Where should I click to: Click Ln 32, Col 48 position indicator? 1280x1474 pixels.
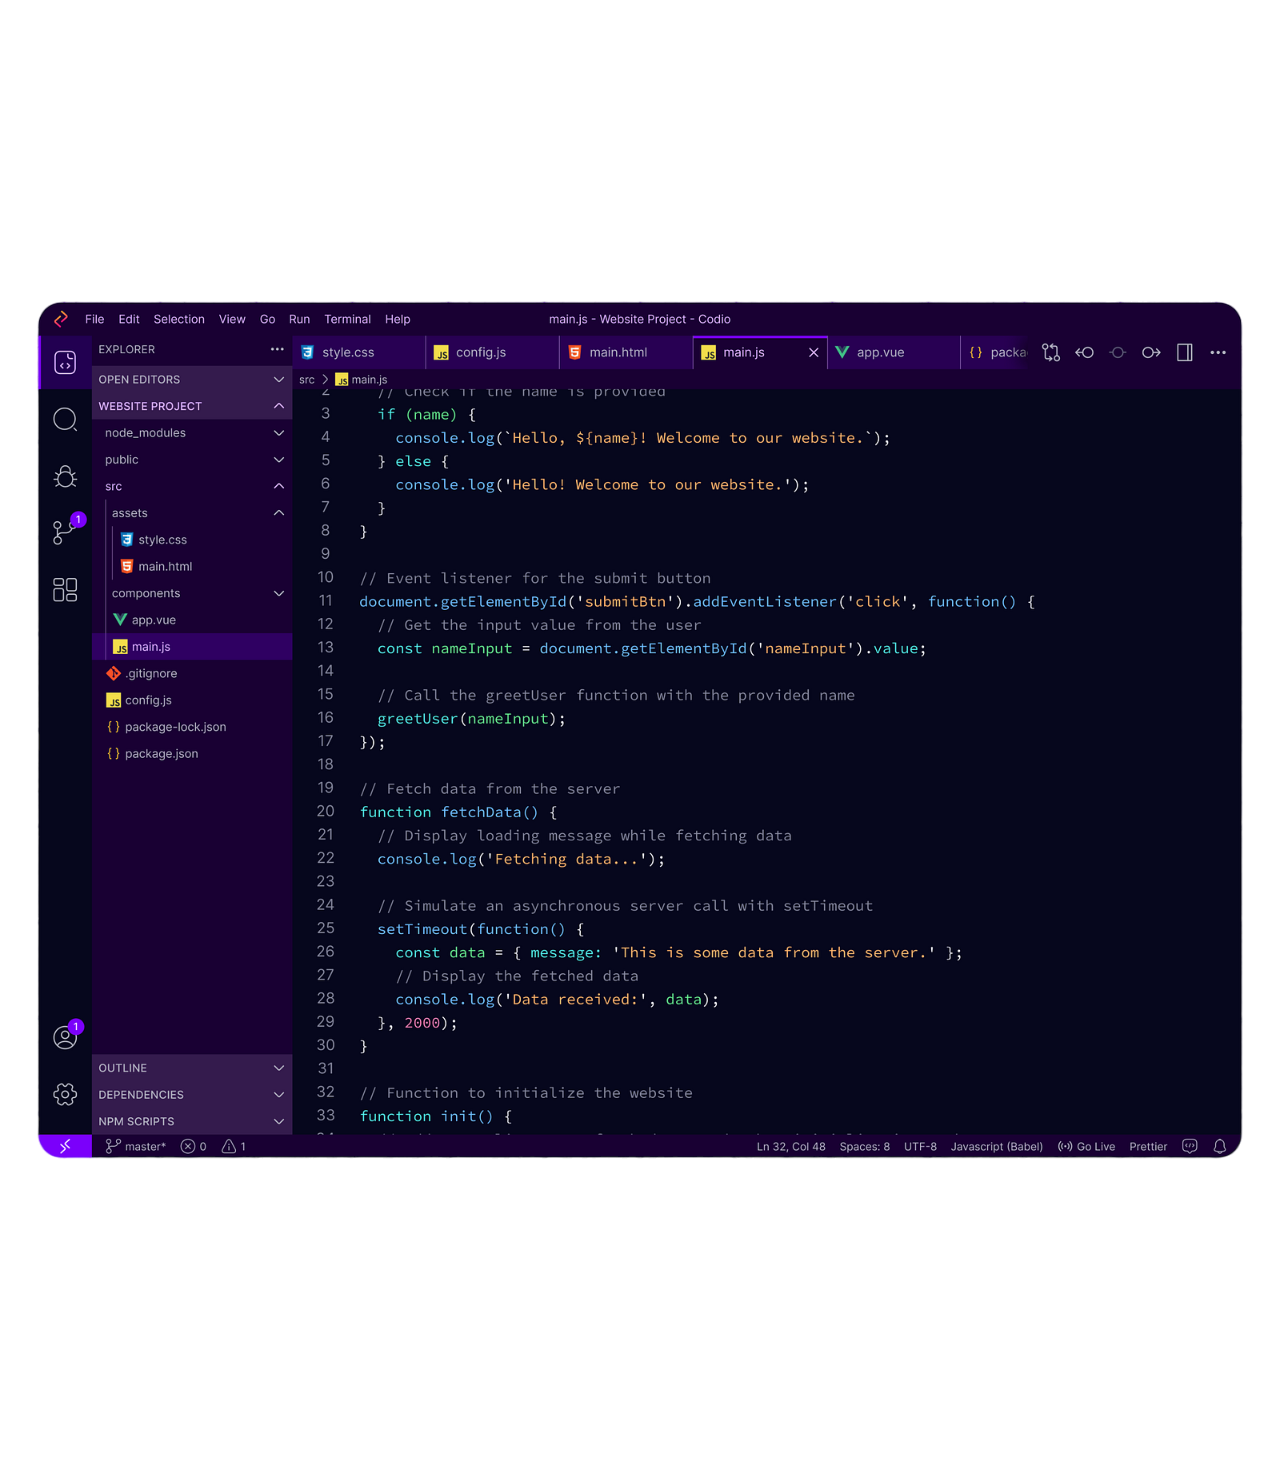pyautogui.click(x=791, y=1146)
